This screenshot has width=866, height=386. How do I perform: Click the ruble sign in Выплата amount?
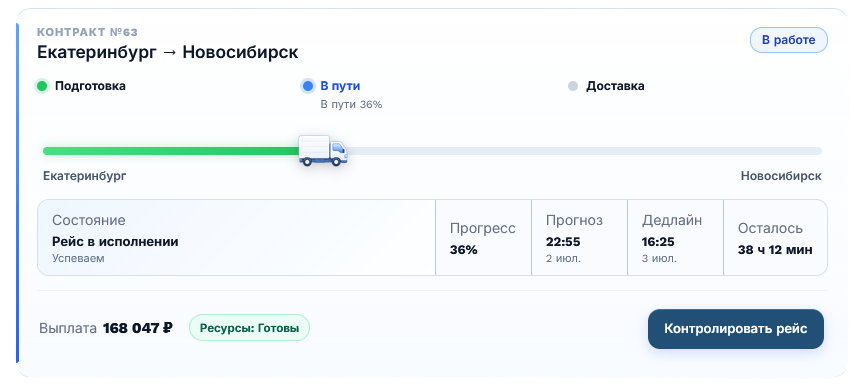tap(167, 328)
